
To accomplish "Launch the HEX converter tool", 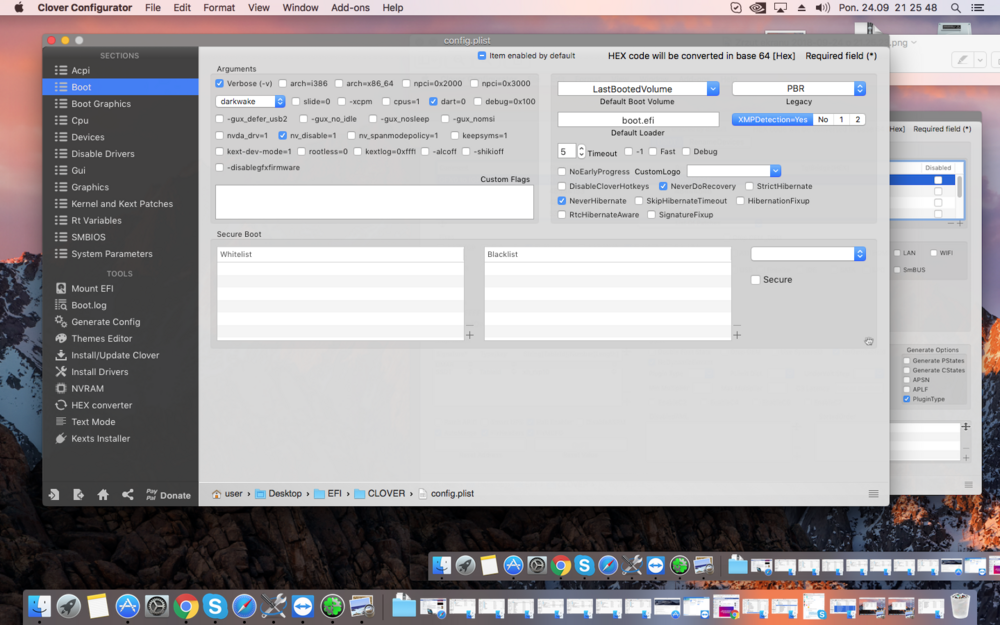I will (101, 405).
